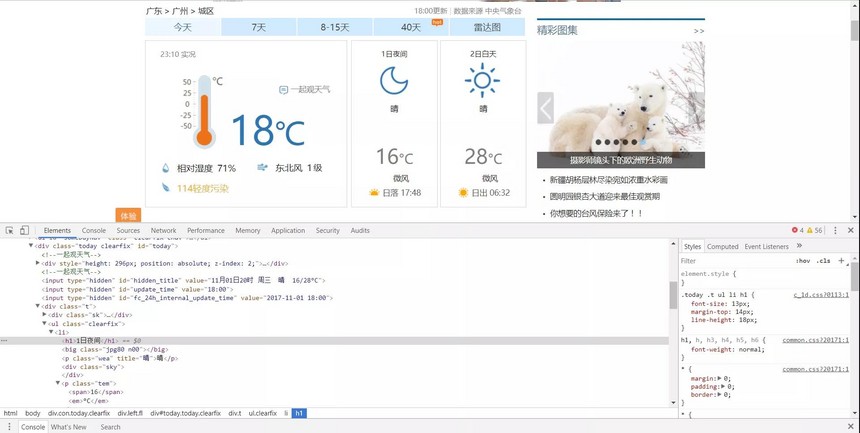Open the DevTools three-dot customize menu
The image size is (860, 433).
coord(836,230)
